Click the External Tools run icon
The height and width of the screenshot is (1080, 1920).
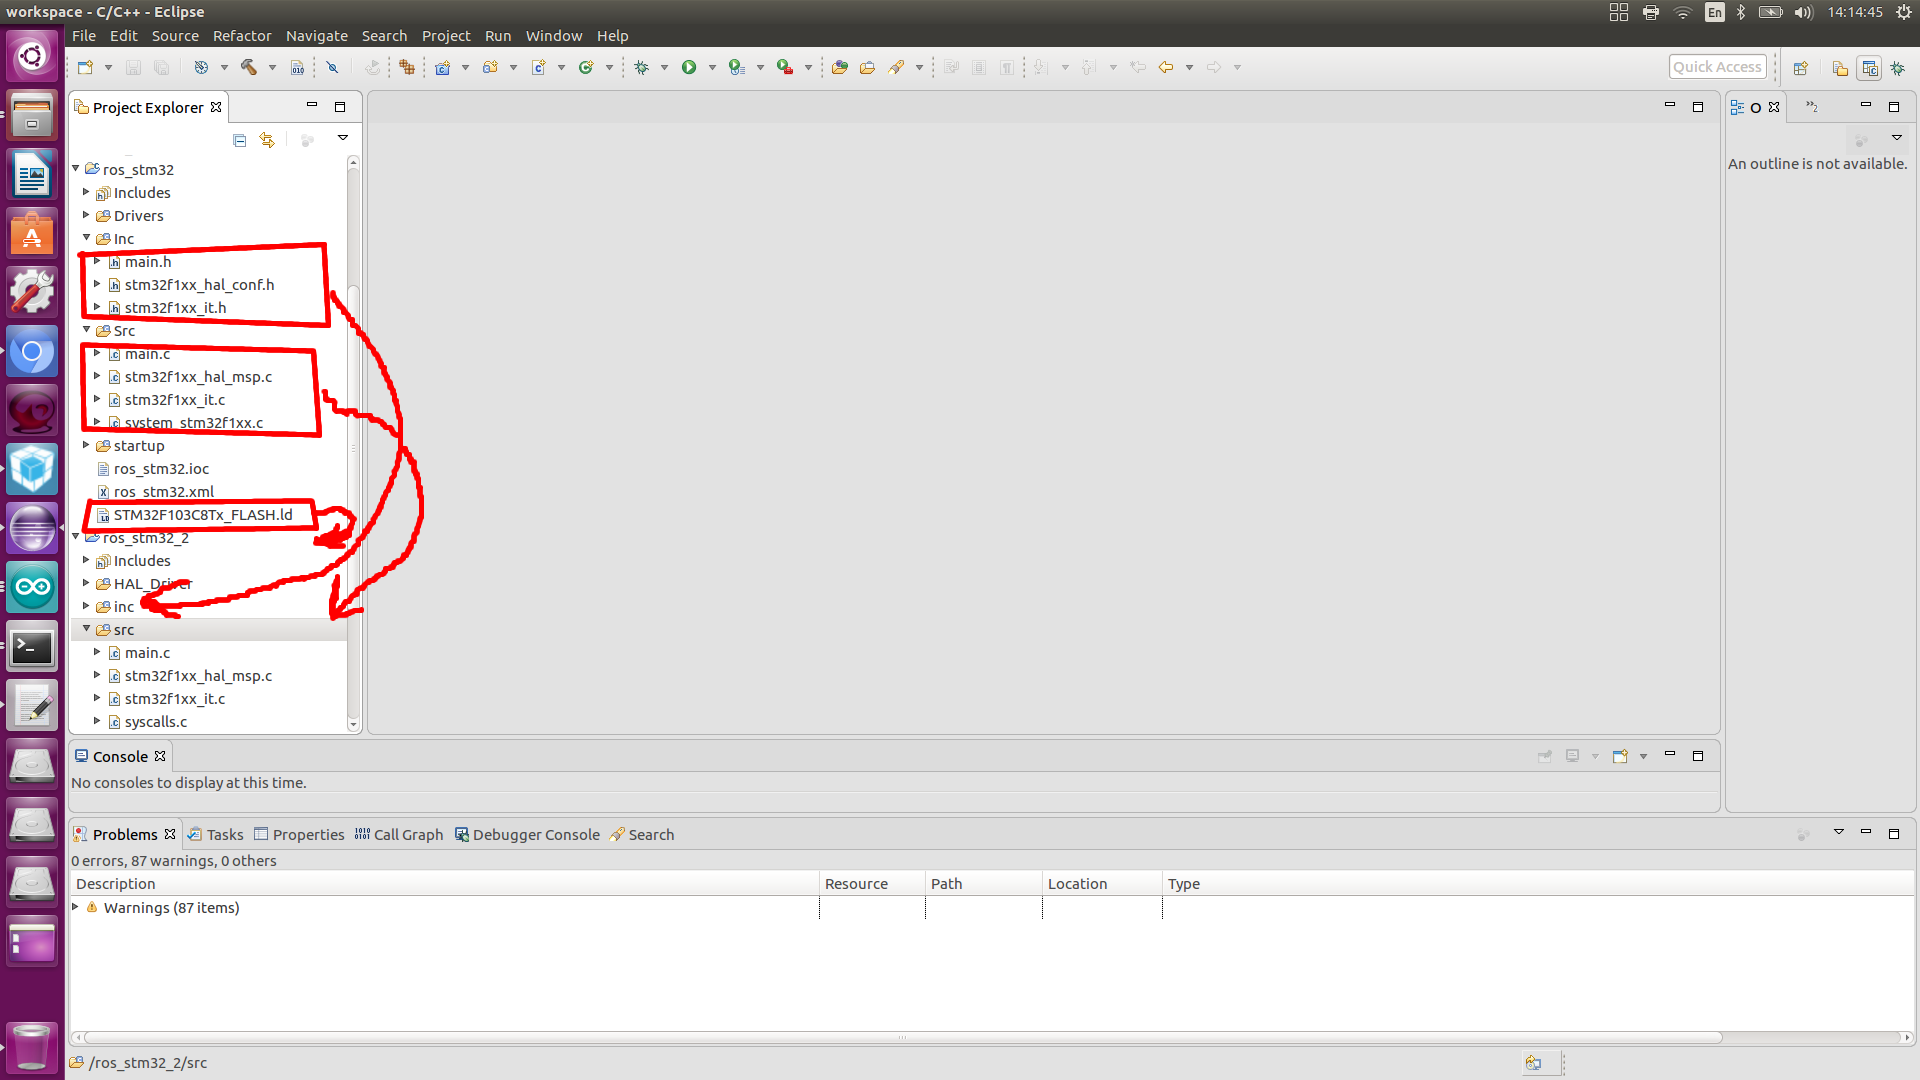[x=785, y=67]
